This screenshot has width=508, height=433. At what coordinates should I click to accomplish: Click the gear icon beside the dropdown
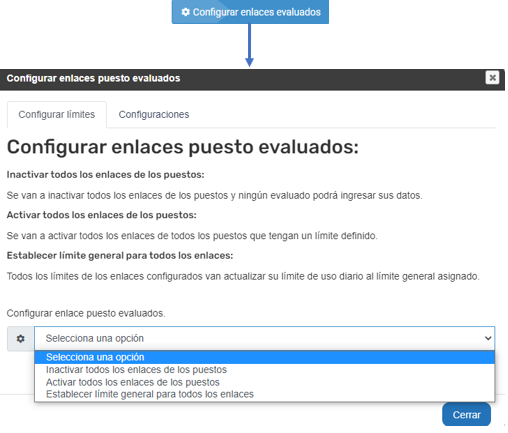21,339
